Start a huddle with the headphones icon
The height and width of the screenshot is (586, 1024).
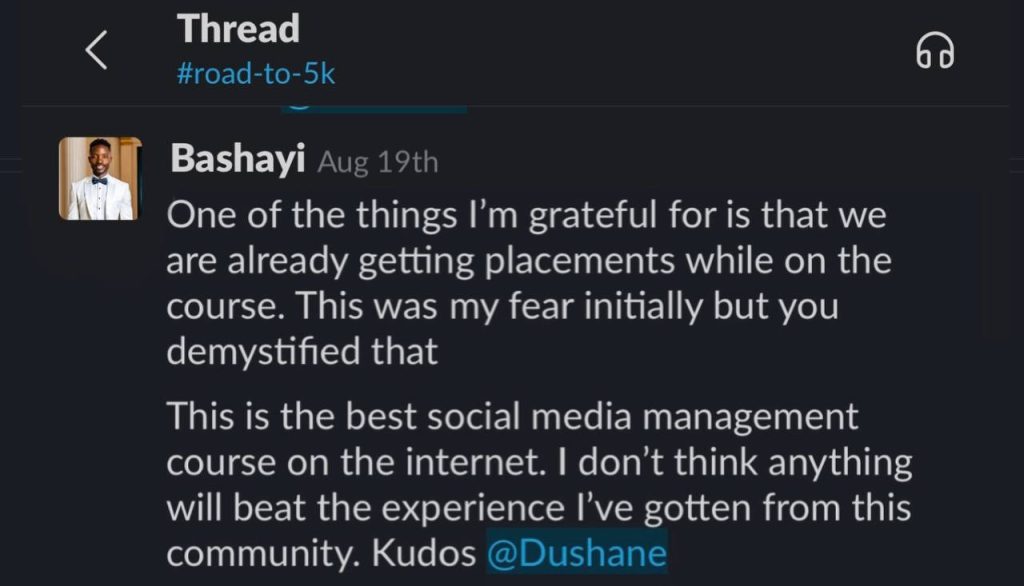[935, 51]
